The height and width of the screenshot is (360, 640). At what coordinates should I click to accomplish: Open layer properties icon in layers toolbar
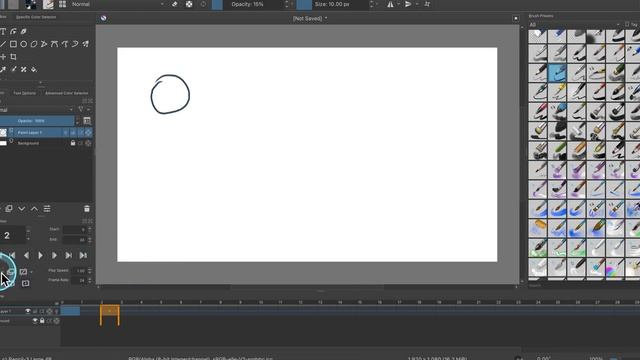[x=47, y=209]
